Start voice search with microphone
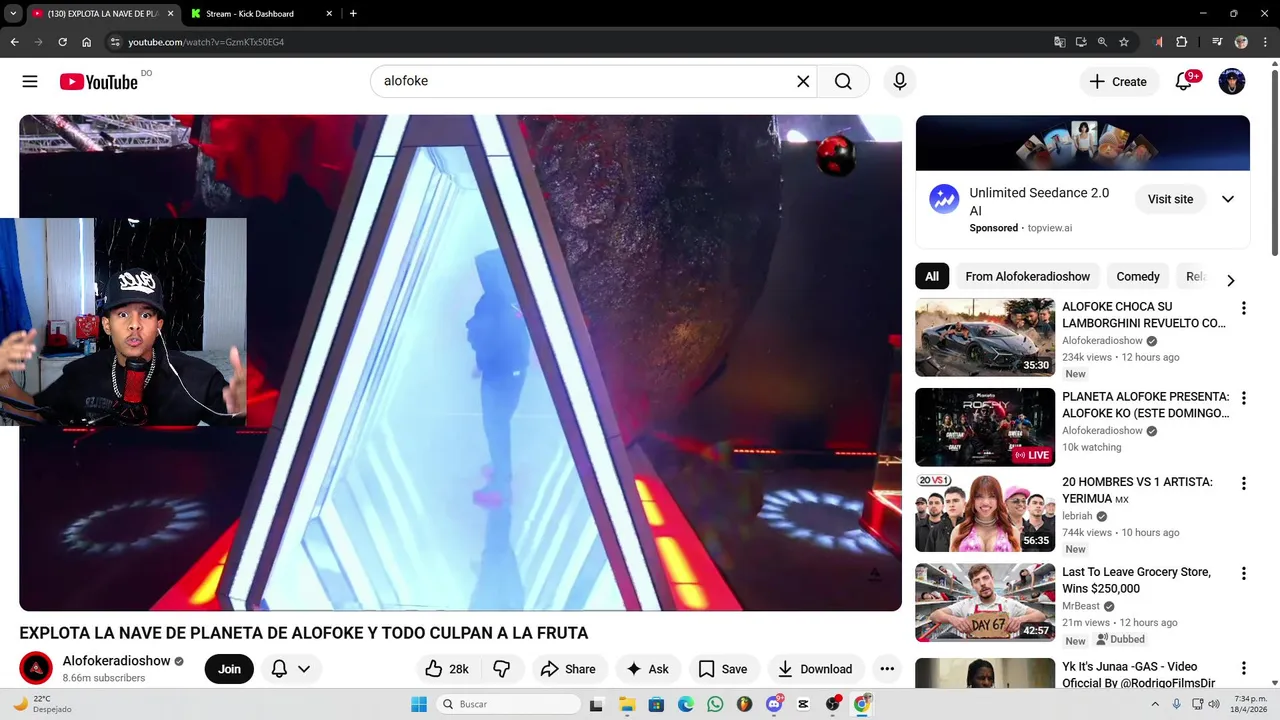Image resolution: width=1280 pixels, height=720 pixels. pyautogui.click(x=900, y=82)
